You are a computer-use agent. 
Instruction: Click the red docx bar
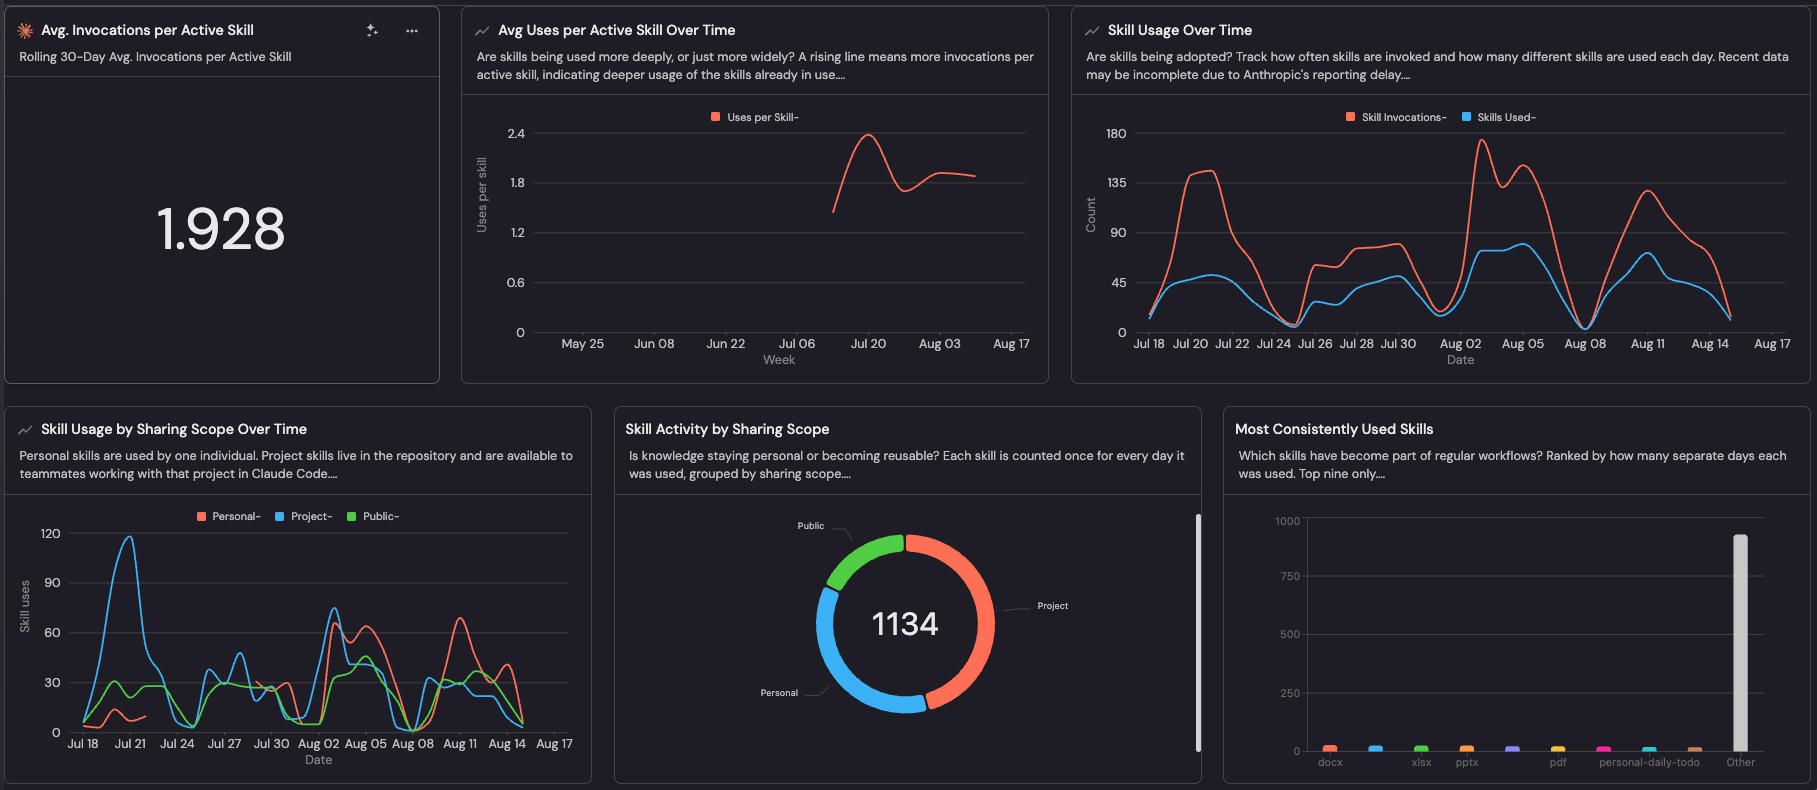click(x=1330, y=748)
